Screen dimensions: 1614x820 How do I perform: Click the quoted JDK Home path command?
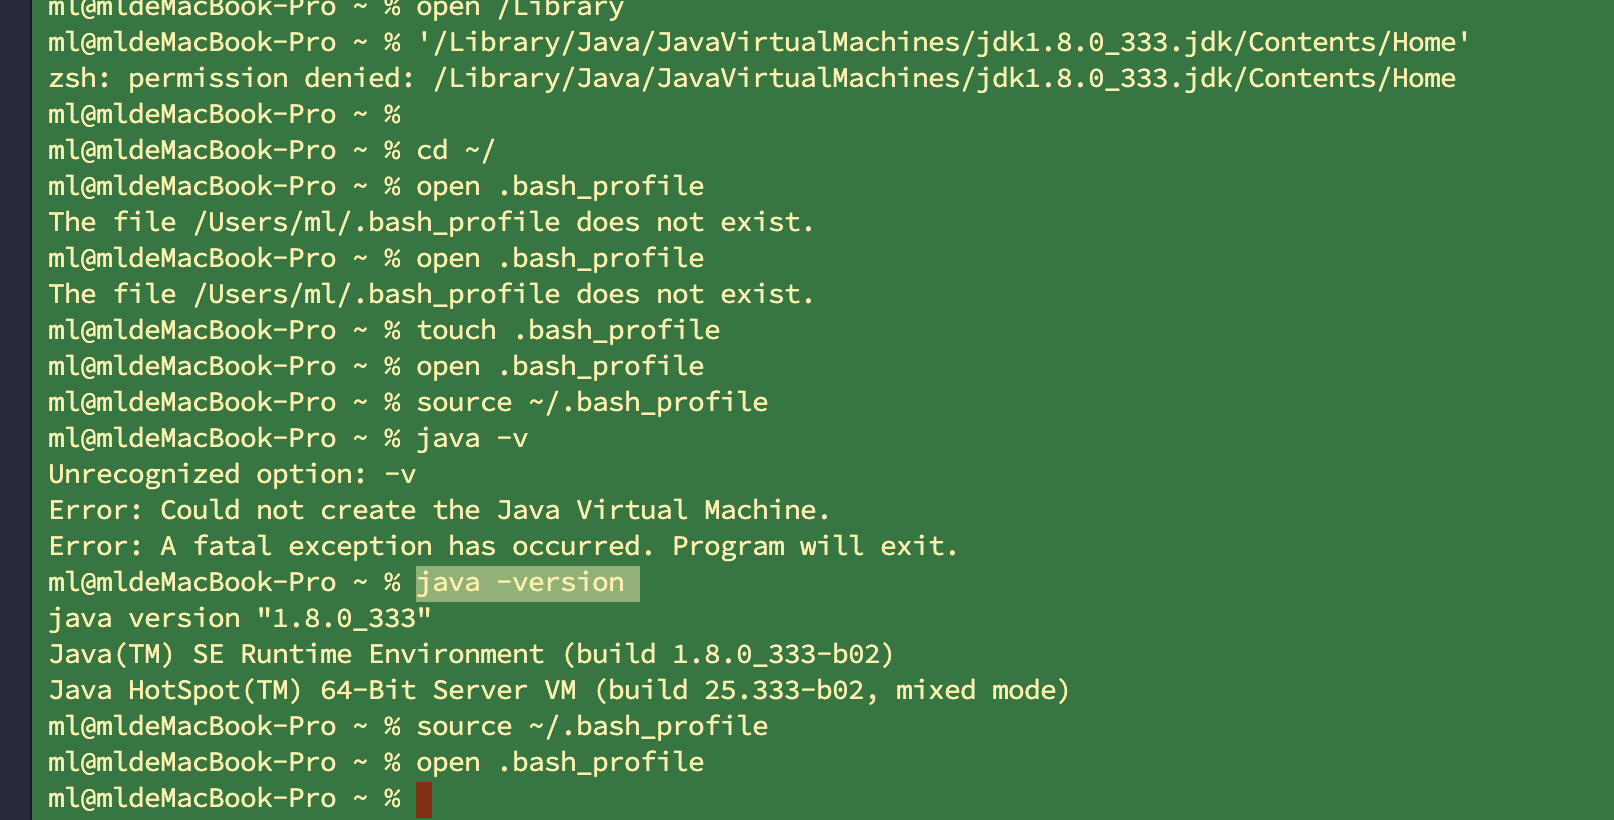pyautogui.click(x=944, y=42)
